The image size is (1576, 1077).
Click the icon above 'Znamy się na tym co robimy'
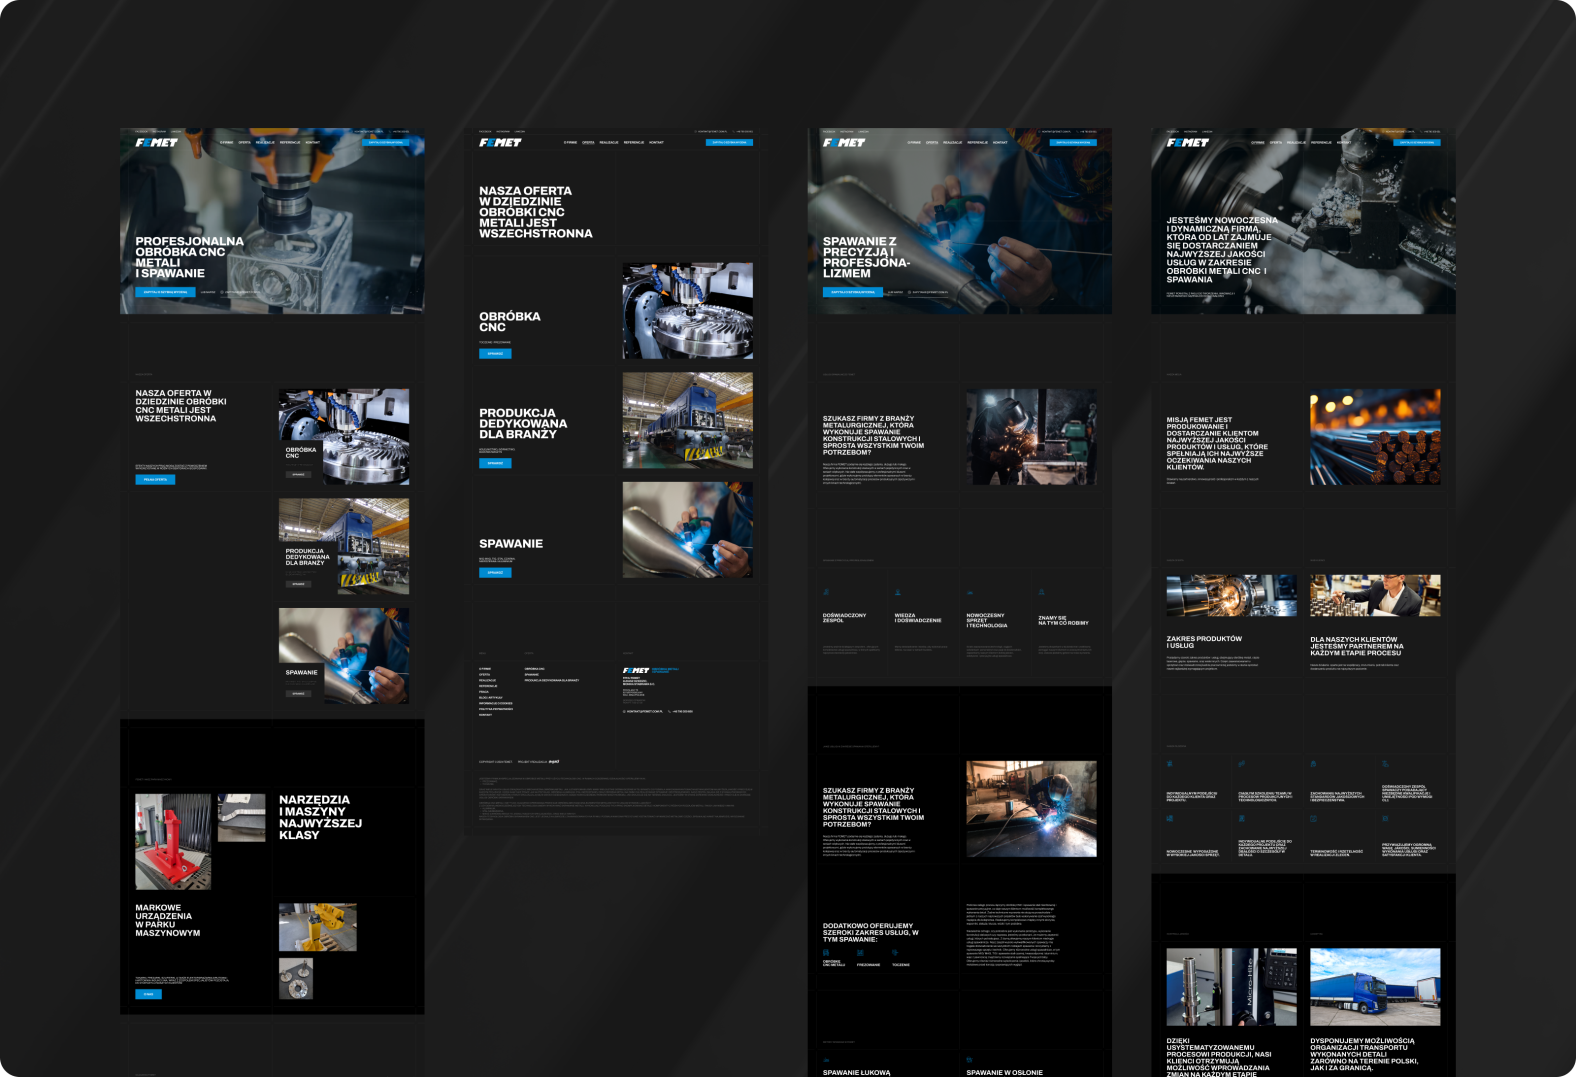click(x=1042, y=592)
